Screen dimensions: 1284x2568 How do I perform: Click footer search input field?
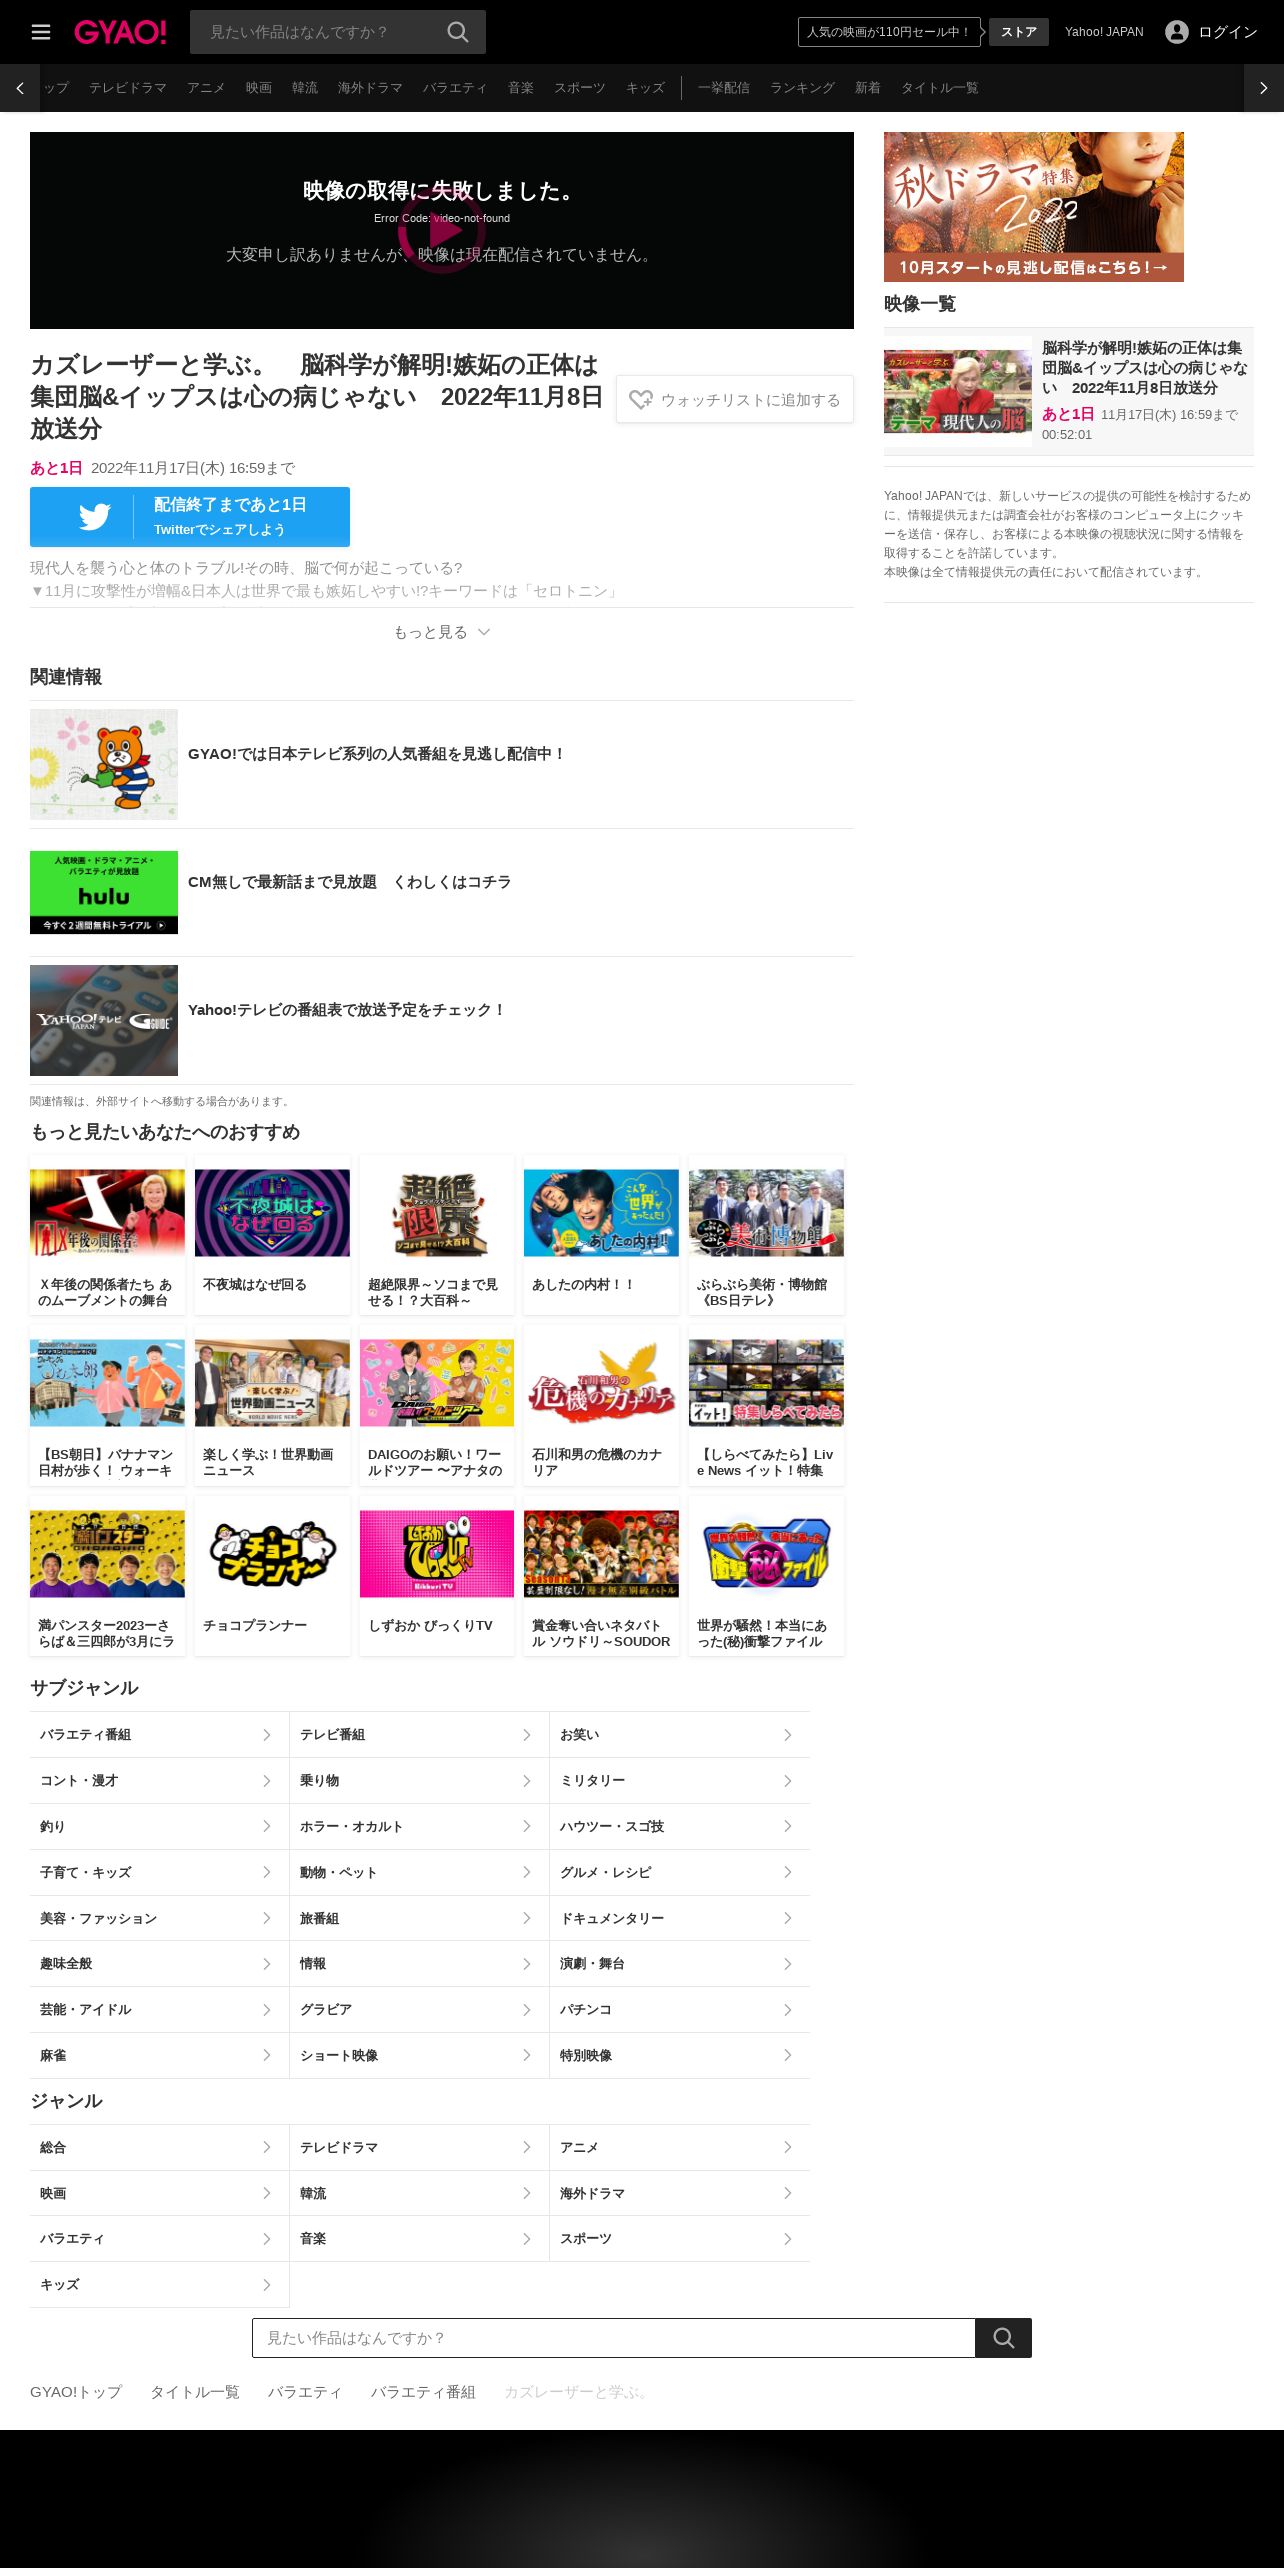click(614, 2338)
